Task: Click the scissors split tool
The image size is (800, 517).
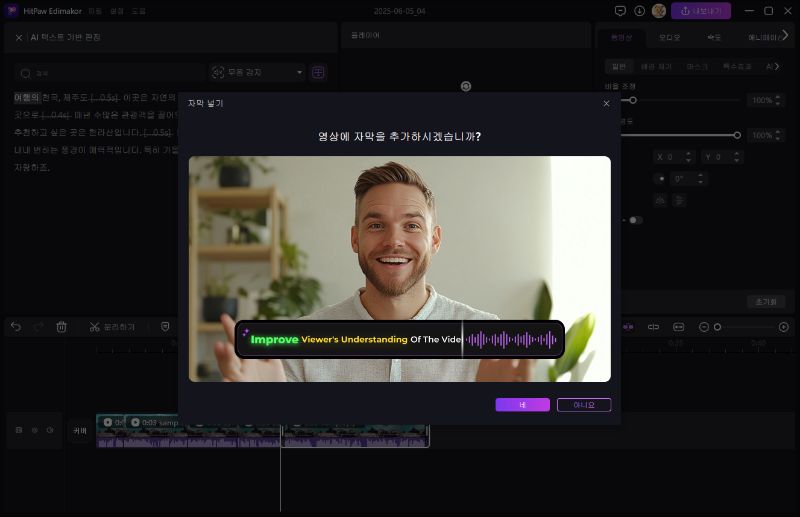Action: [x=94, y=327]
